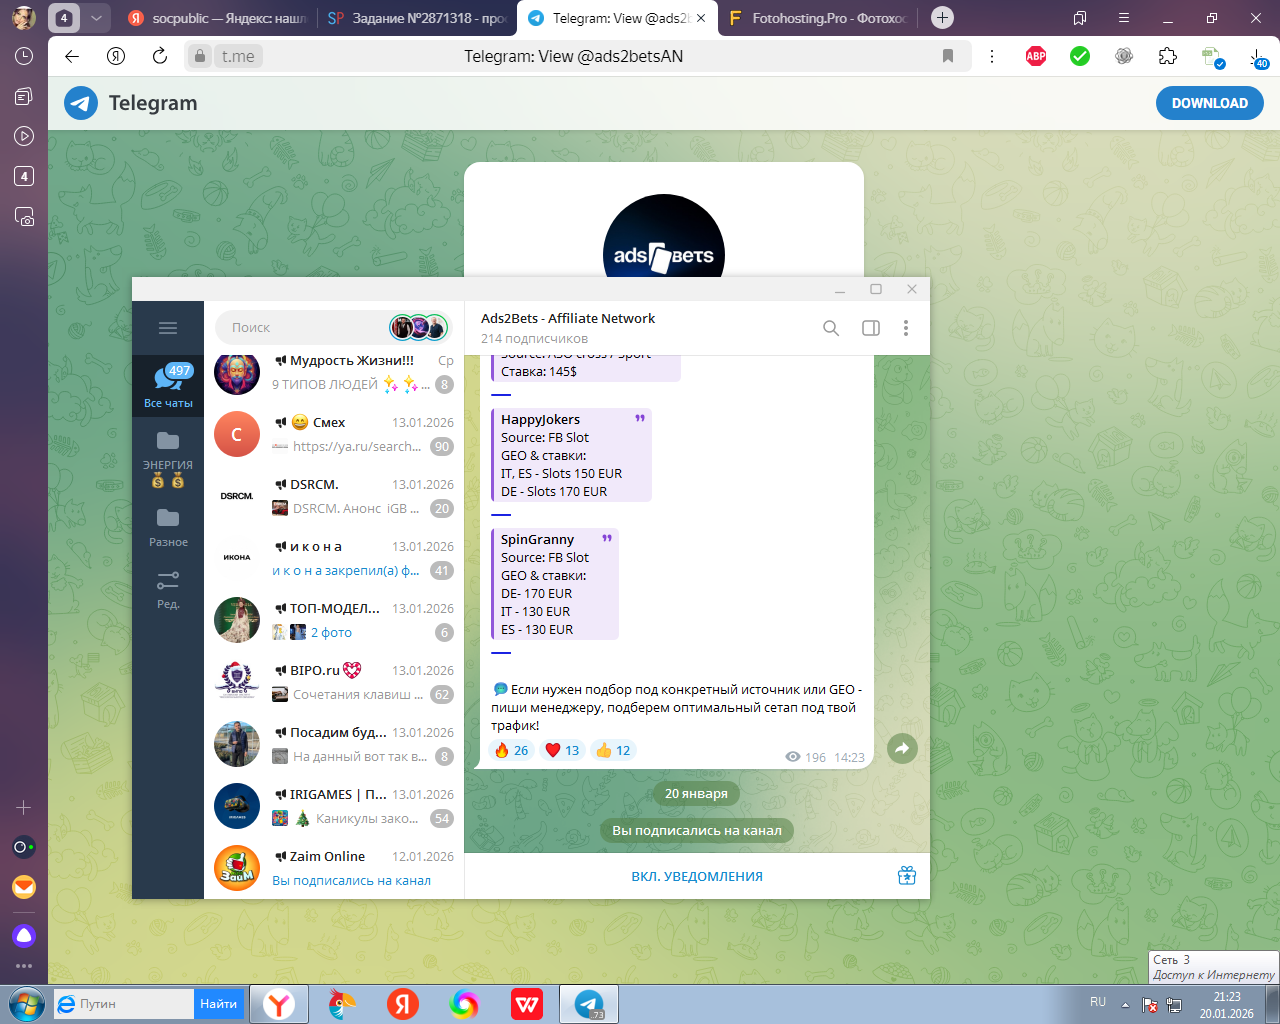This screenshot has width=1280, height=1024.
Task: Click Ads2Bets - Affiliate Network header title
Action: 568,318
